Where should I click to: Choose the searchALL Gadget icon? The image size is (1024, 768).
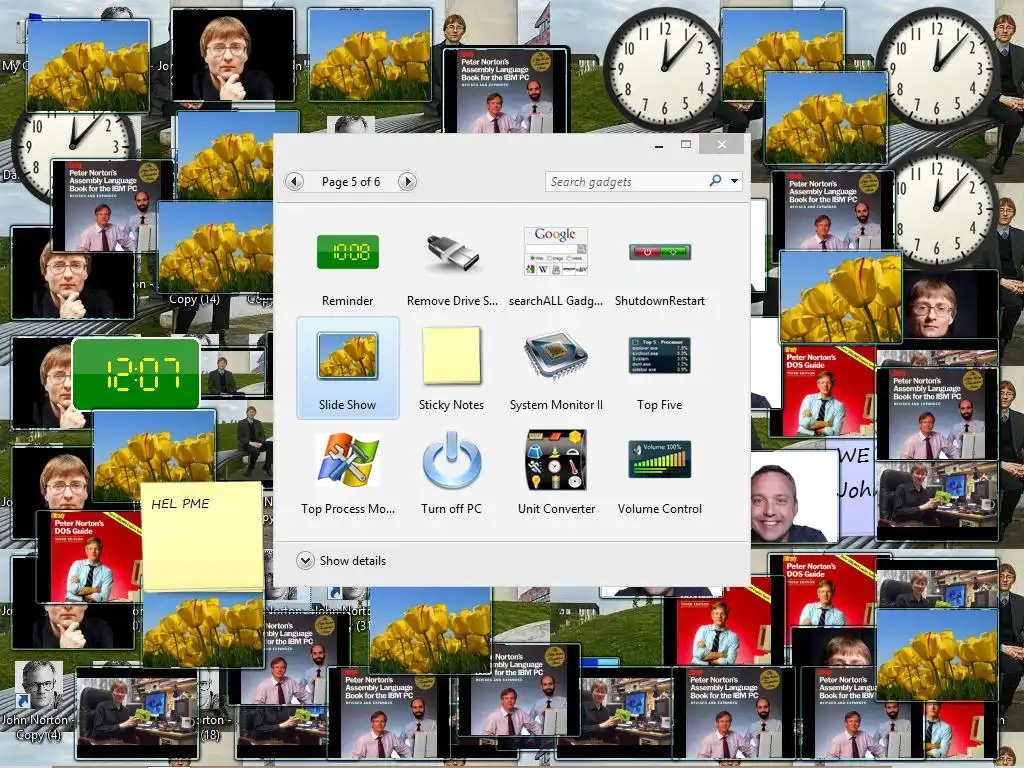point(556,251)
